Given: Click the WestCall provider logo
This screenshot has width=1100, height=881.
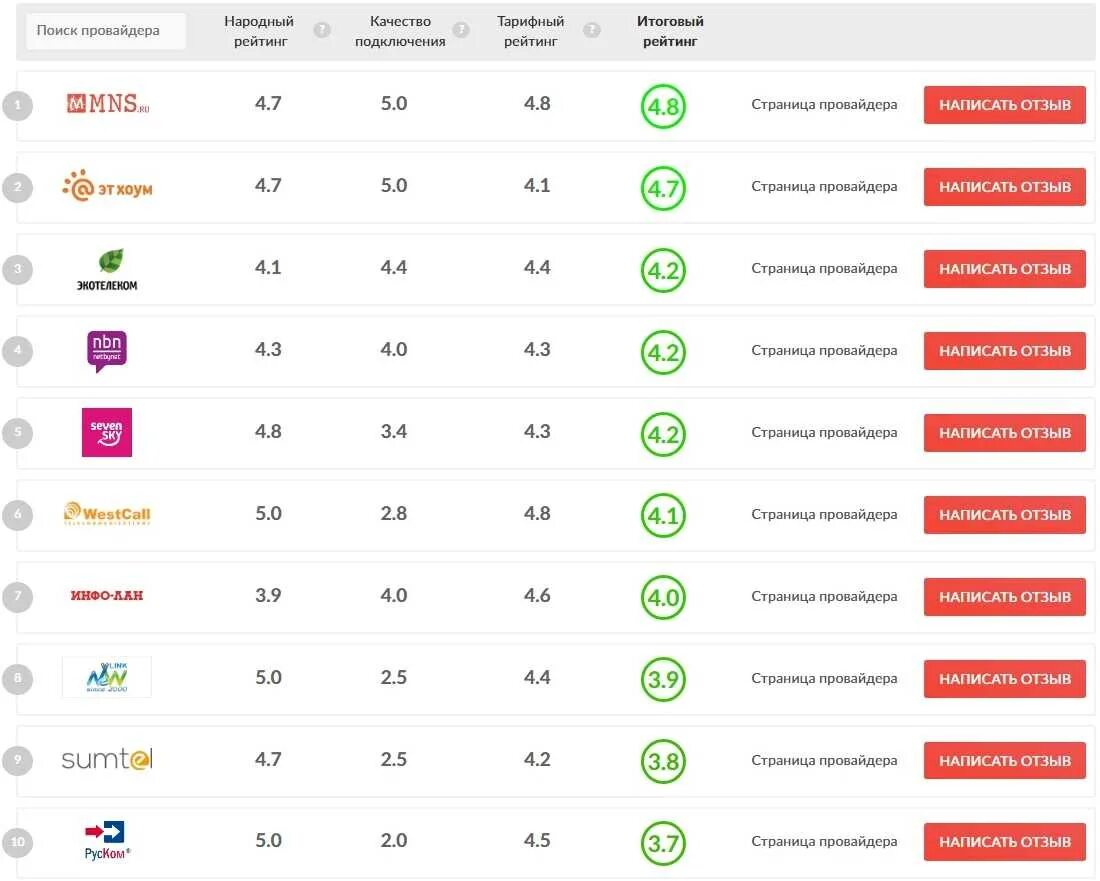Looking at the screenshot, I should pos(107,514).
